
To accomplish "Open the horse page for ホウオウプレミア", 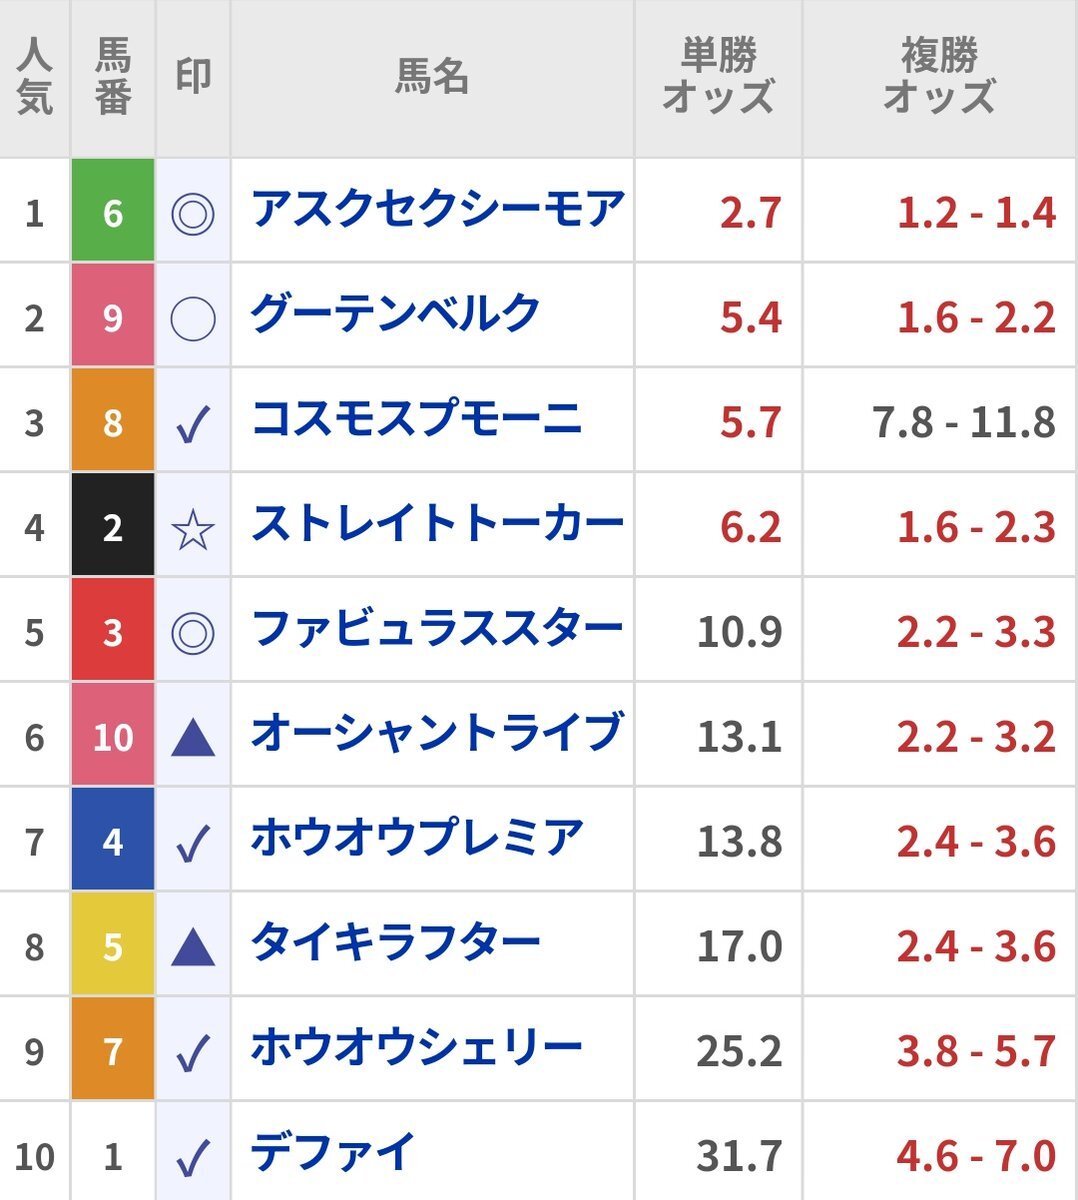I will pyautogui.click(x=417, y=838).
